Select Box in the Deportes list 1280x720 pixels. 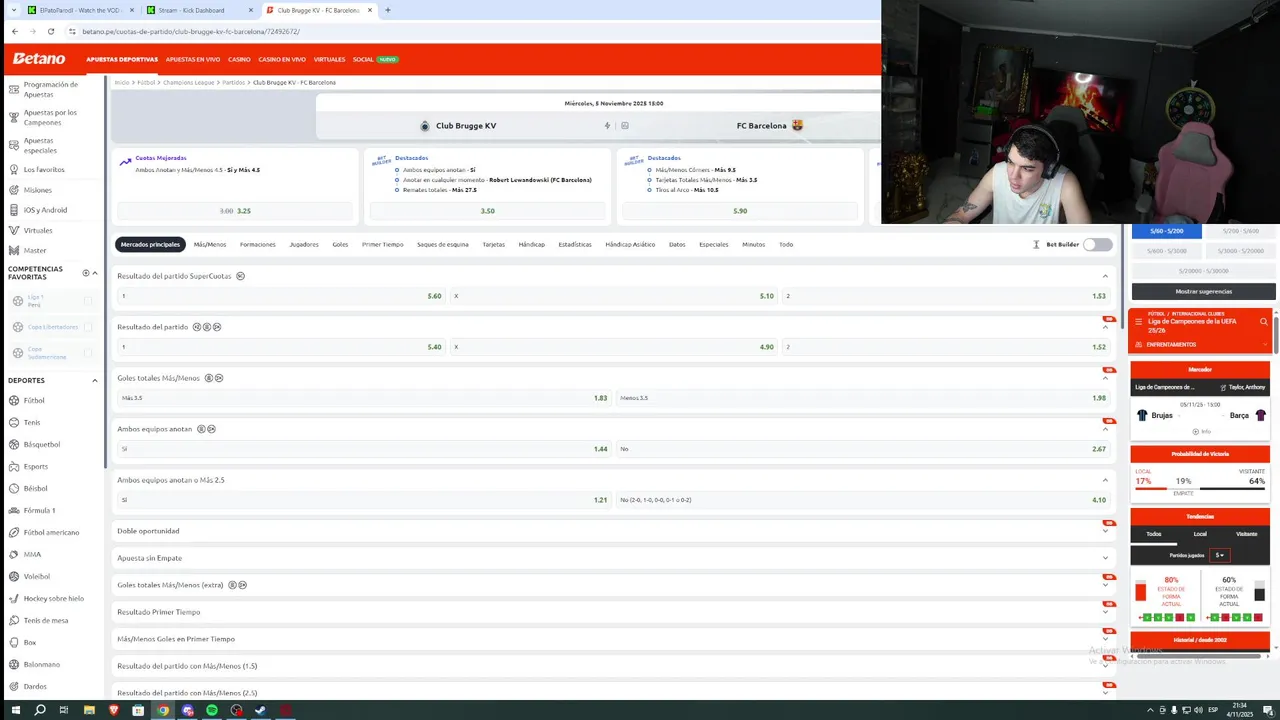point(29,642)
